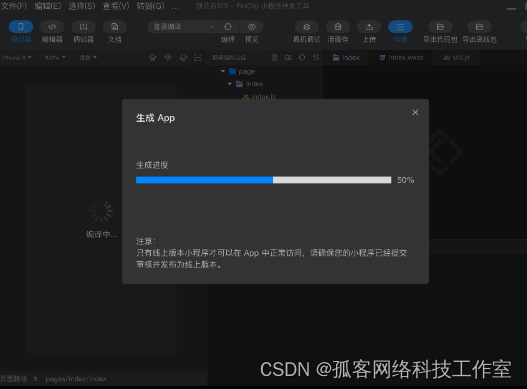The height and width of the screenshot is (389, 527).
Task: Open the 文档 documentation icon
Action: (115, 27)
